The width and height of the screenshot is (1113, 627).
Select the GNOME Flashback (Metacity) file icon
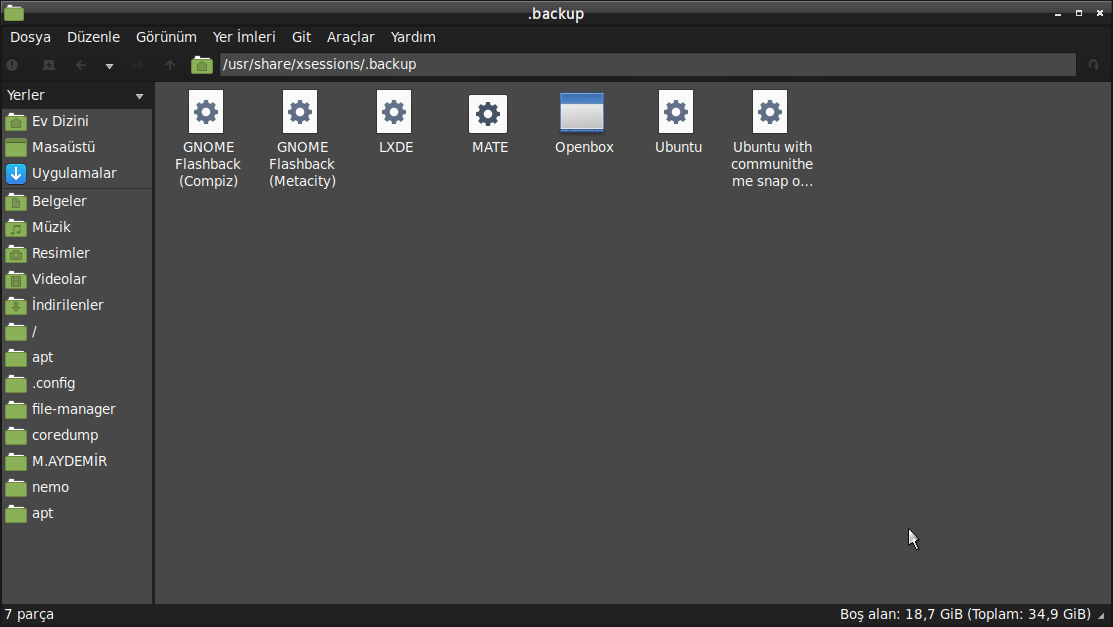(x=300, y=112)
